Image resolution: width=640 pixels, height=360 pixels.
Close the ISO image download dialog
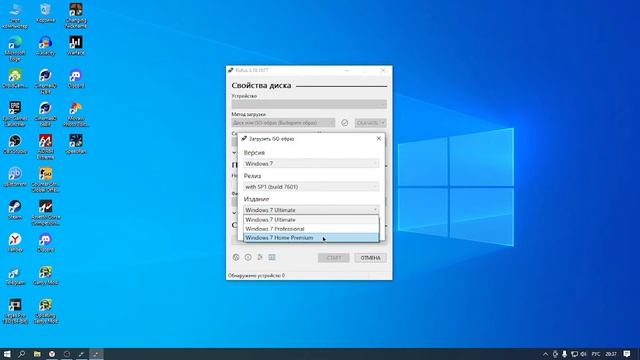click(x=379, y=139)
